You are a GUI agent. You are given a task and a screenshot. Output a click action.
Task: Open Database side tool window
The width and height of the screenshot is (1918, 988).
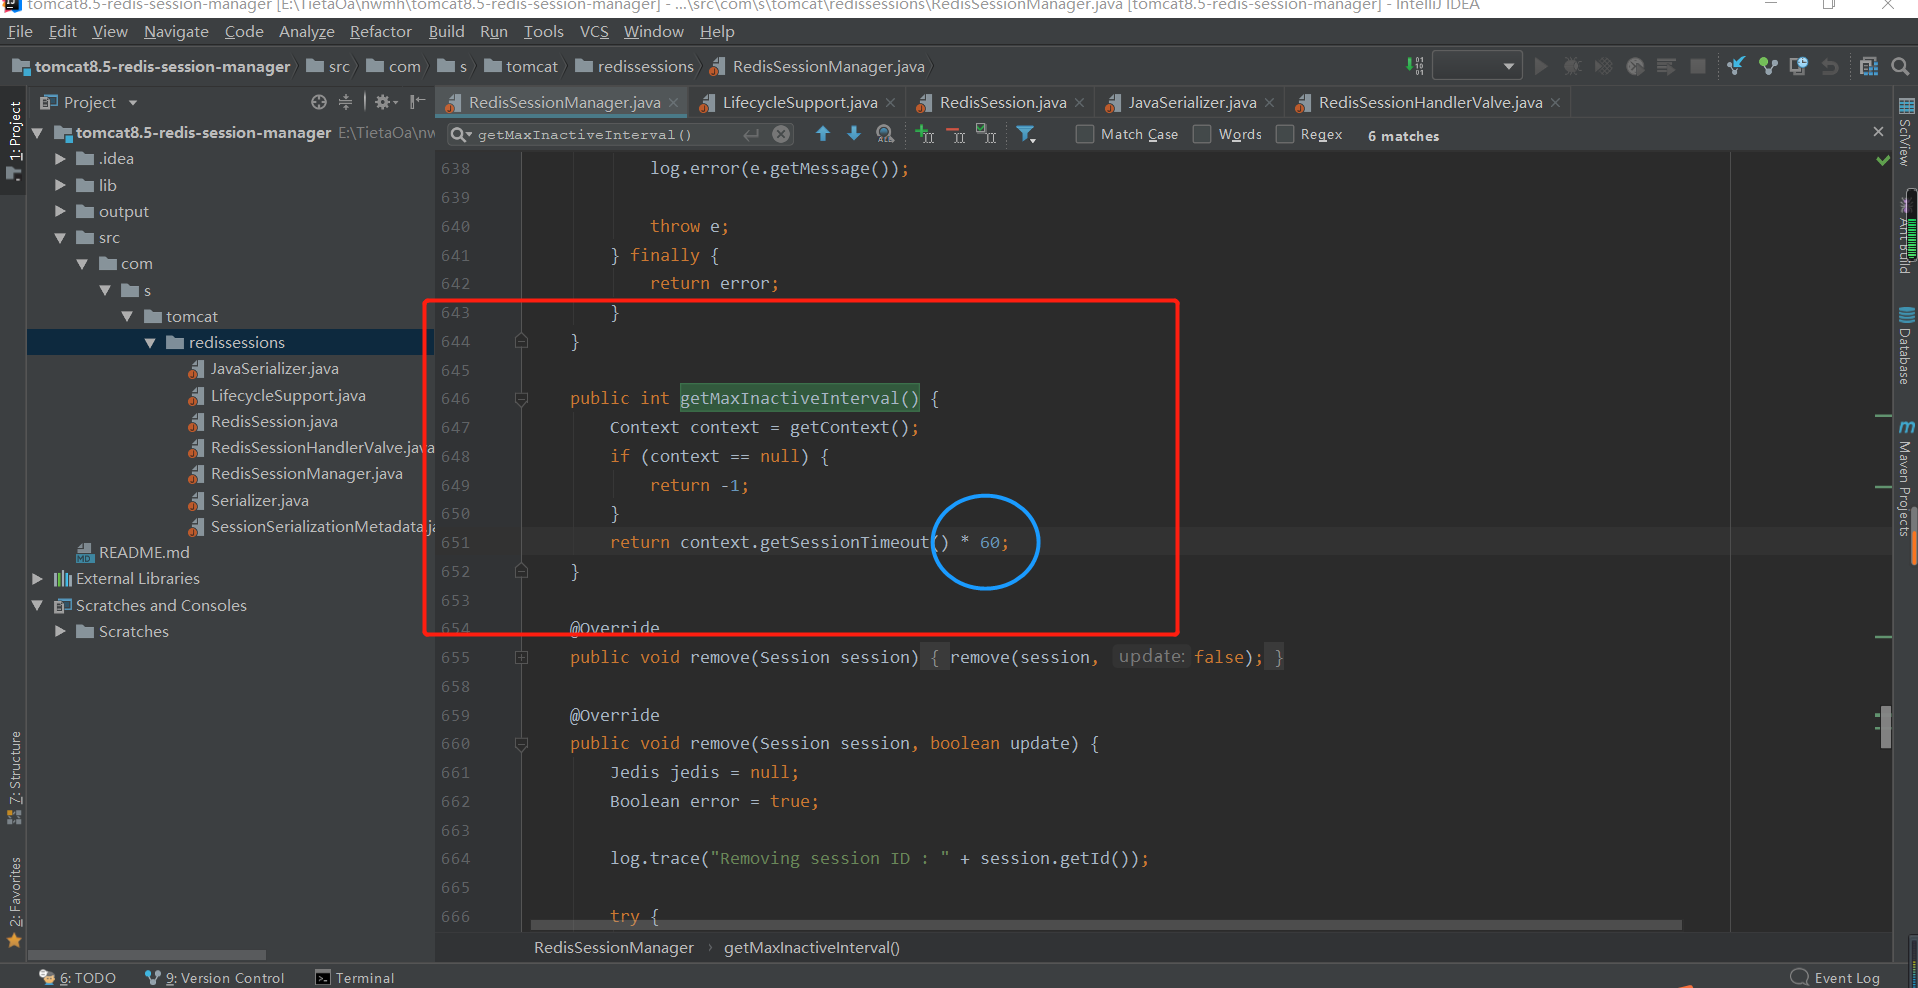[x=1906, y=346]
